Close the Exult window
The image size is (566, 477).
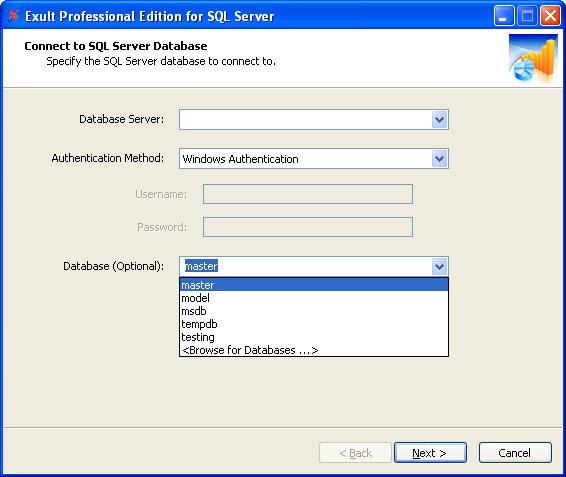[x=550, y=16]
